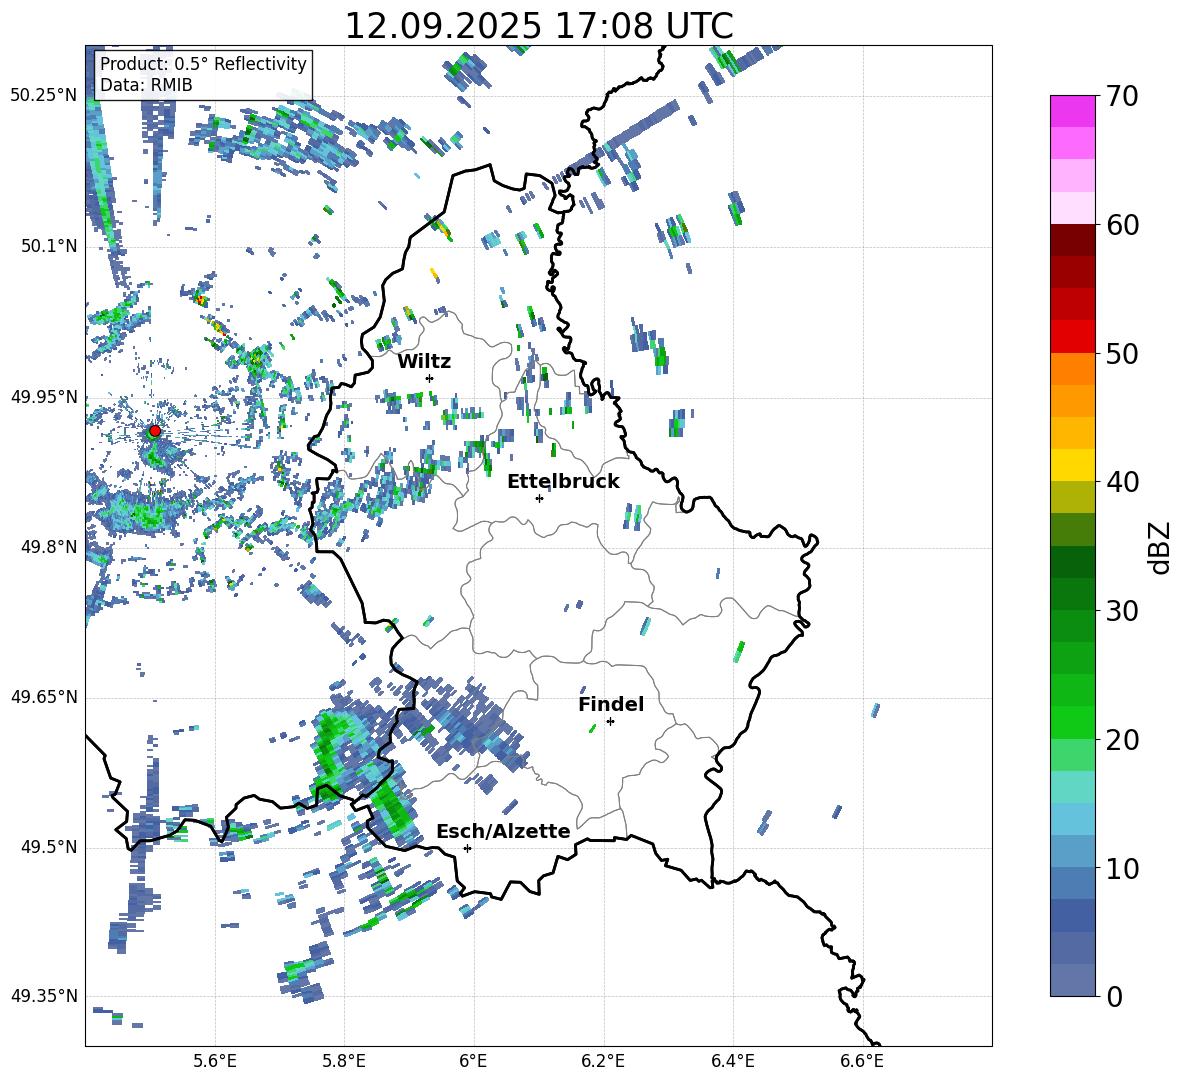Screen dimensions: 1184x1081
Task: Click the magenta top segment of the colorbar
Action: [x=1072, y=111]
